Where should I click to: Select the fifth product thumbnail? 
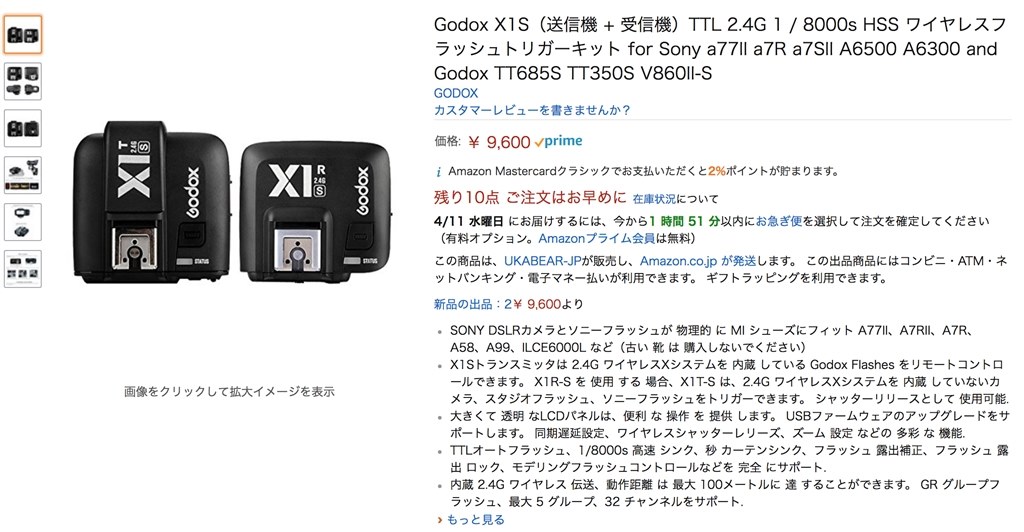23,222
